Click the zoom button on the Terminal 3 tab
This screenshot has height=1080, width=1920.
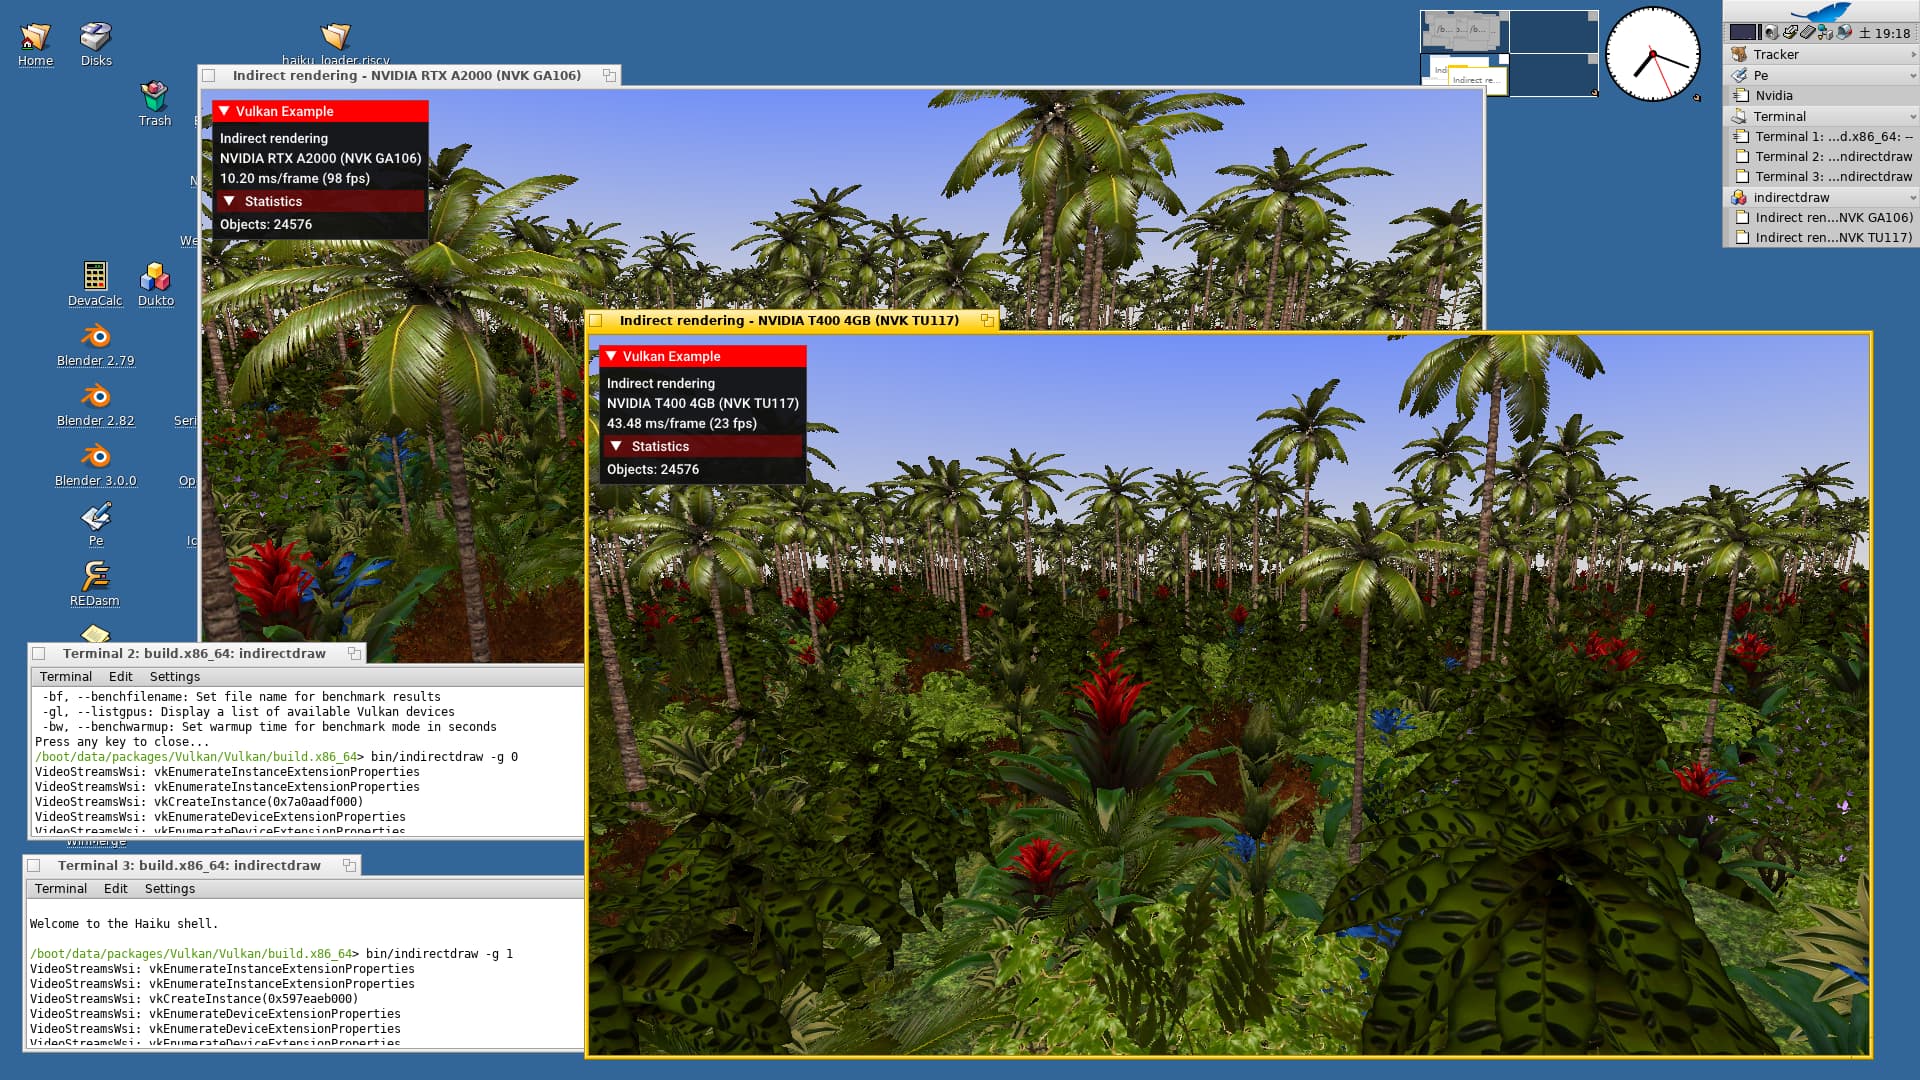pyautogui.click(x=349, y=865)
